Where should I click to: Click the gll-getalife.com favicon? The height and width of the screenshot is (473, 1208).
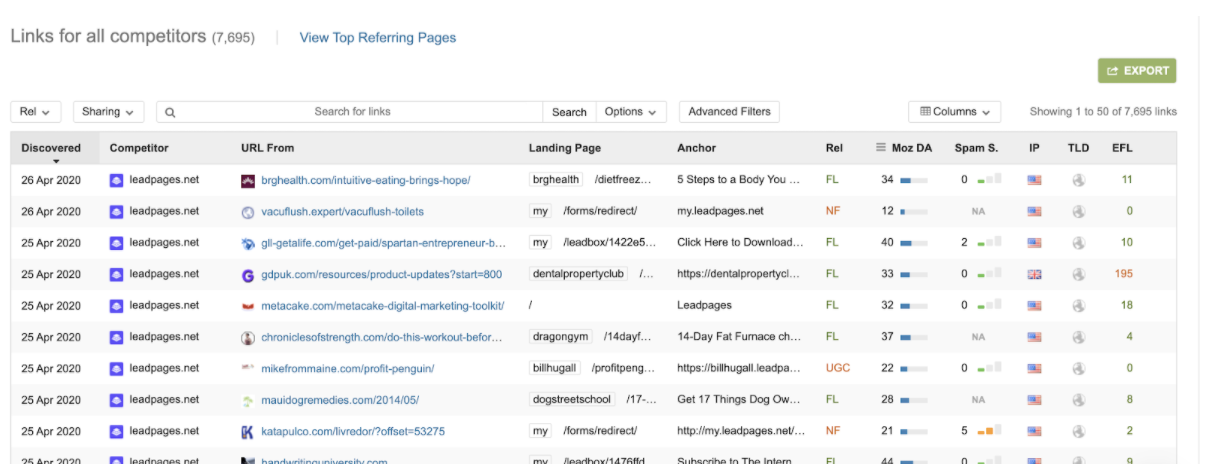(x=248, y=243)
